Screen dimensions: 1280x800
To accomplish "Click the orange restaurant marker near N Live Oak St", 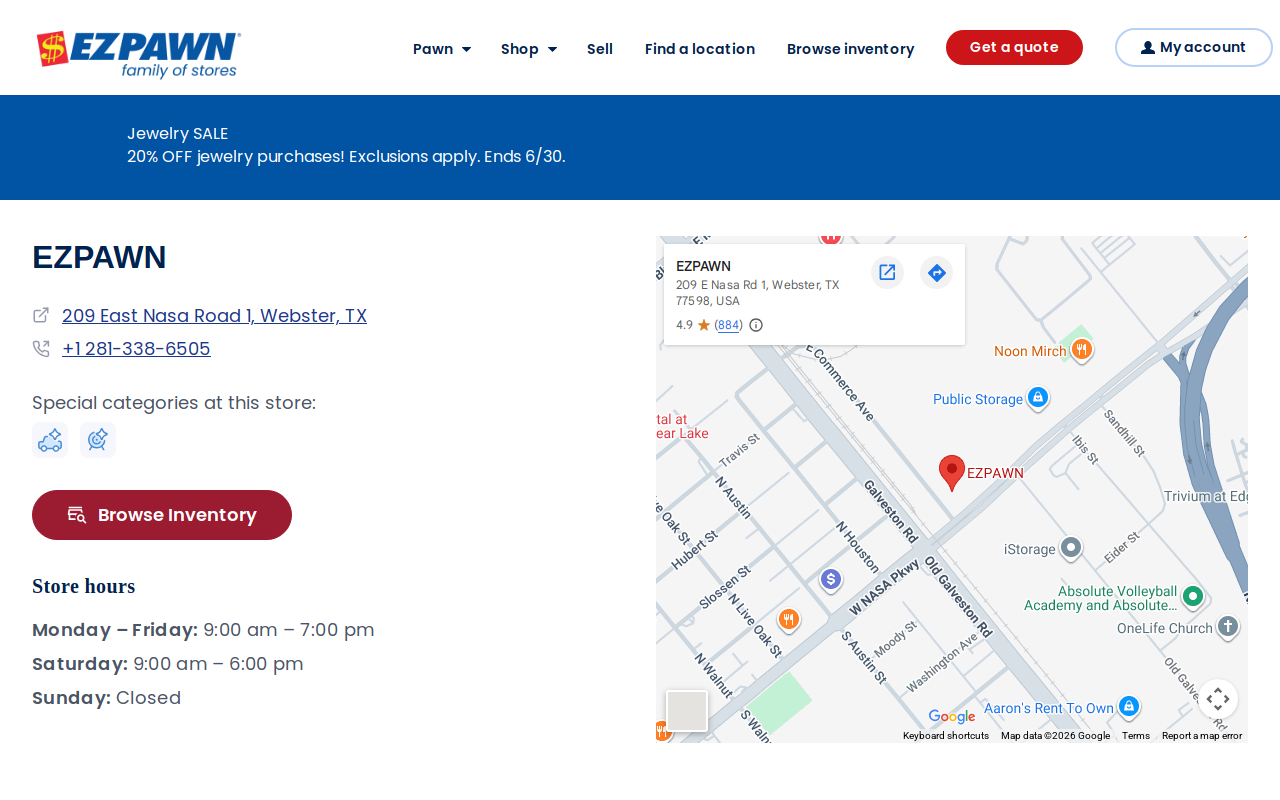I will 789,620.
